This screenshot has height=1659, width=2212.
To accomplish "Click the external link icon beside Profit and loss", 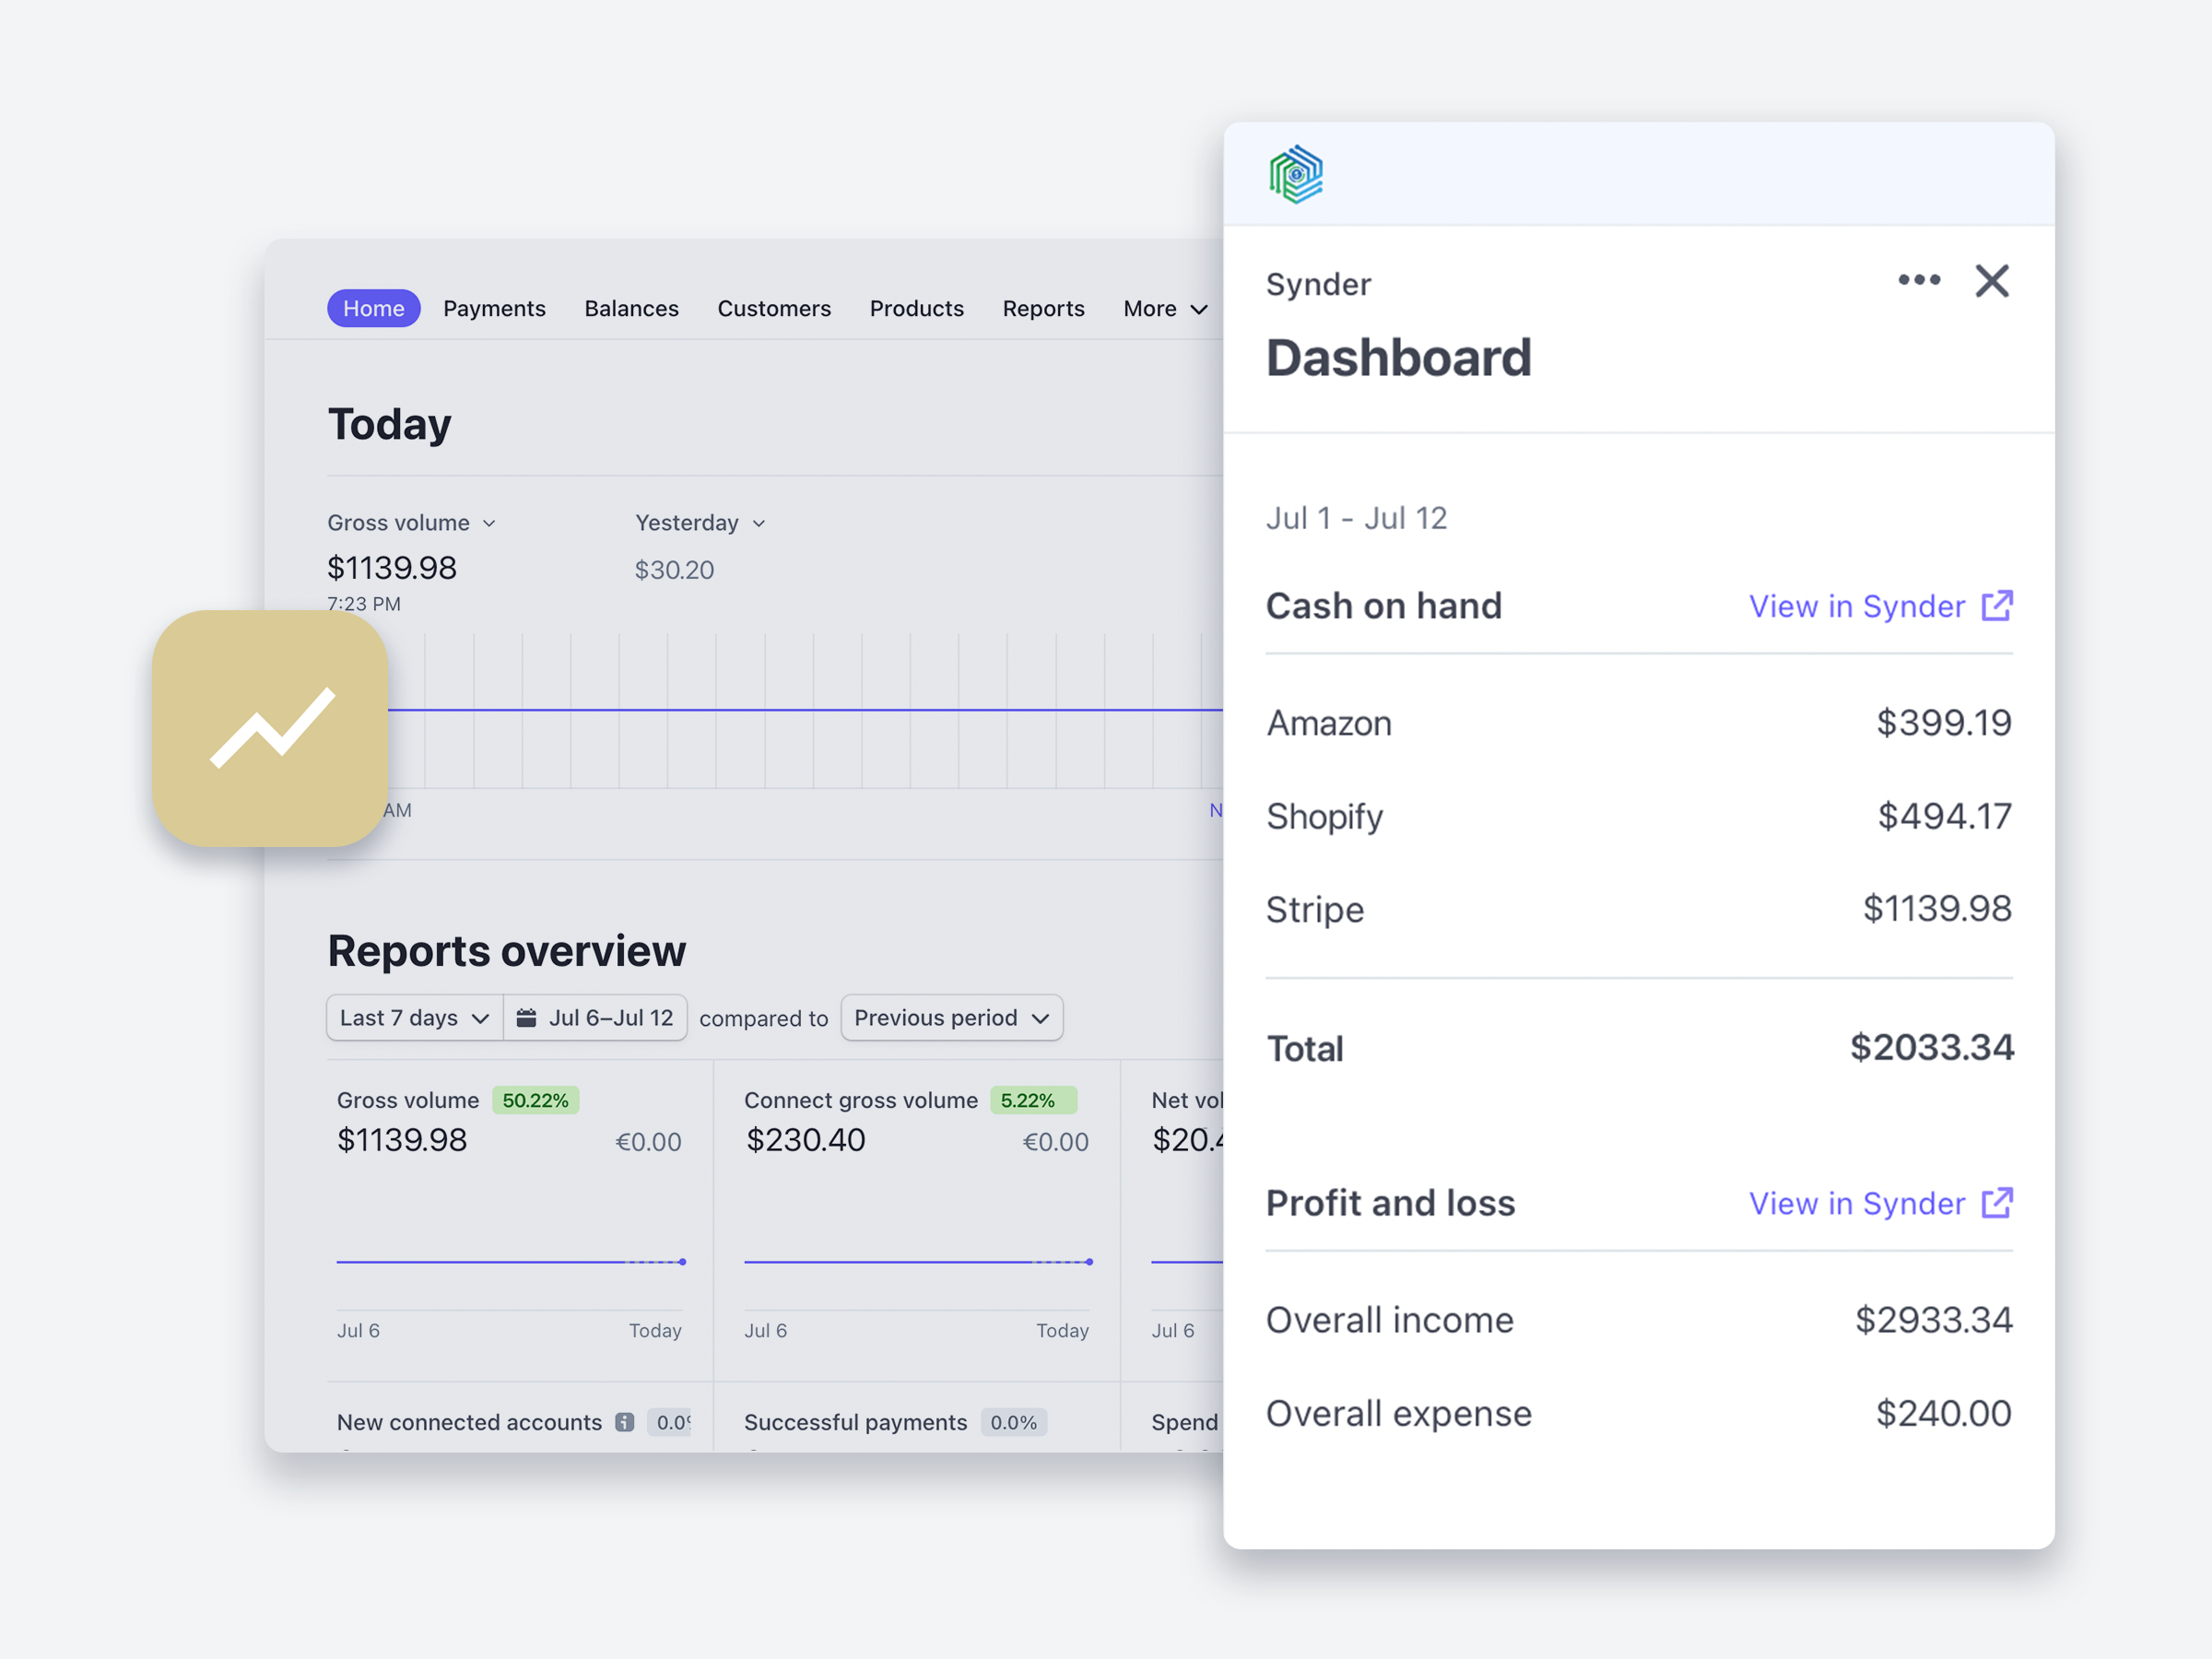I will click(x=1998, y=1203).
